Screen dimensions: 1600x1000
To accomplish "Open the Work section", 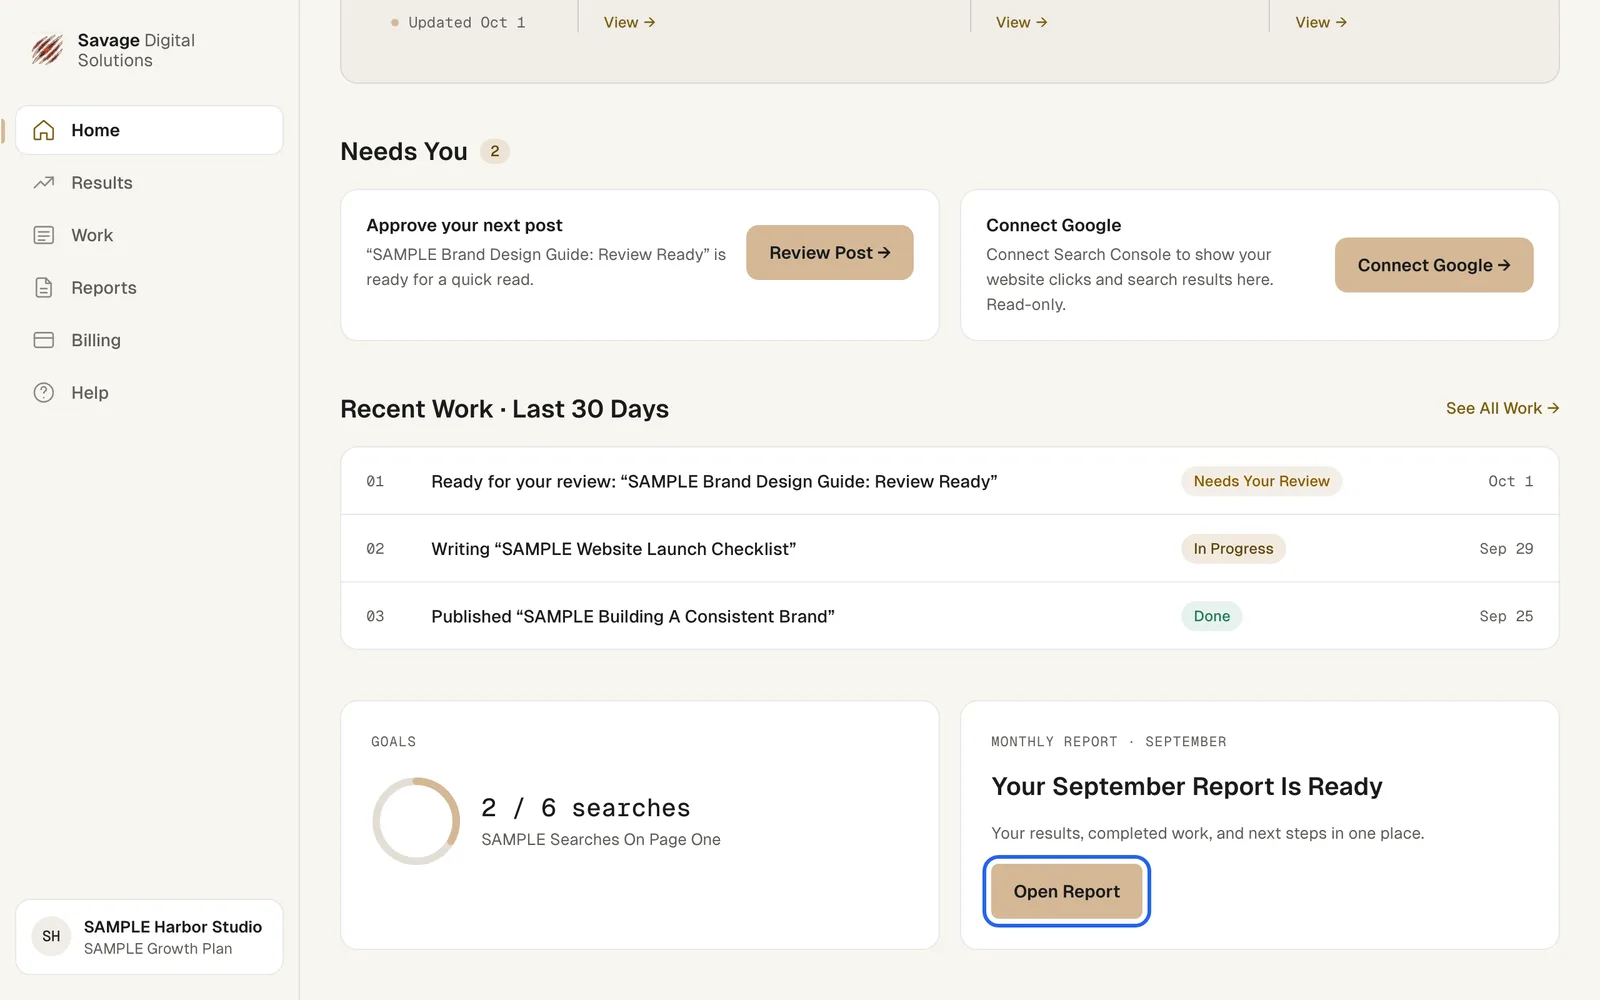I will (x=149, y=235).
